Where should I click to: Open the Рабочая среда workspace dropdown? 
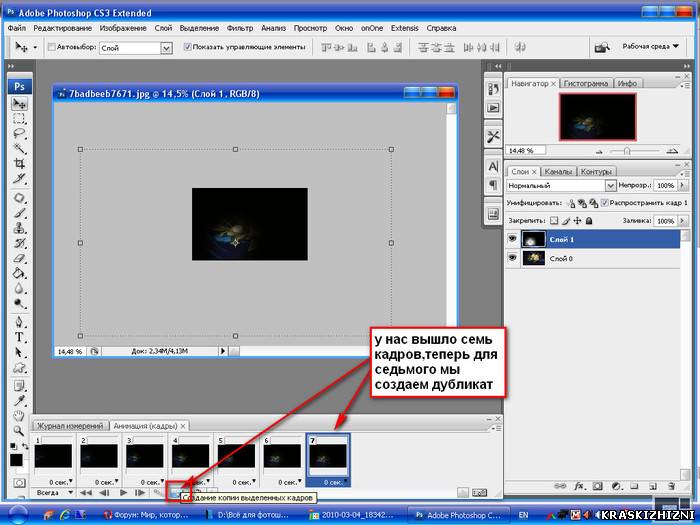pyautogui.click(x=650, y=46)
